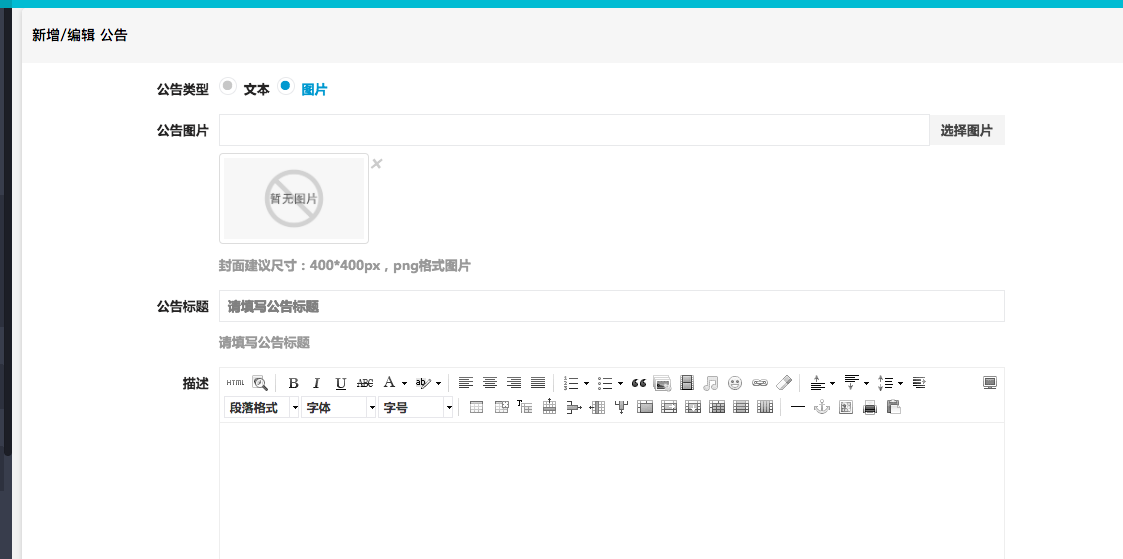Insert image via picture icon
1123x559 pixels.
[662, 383]
